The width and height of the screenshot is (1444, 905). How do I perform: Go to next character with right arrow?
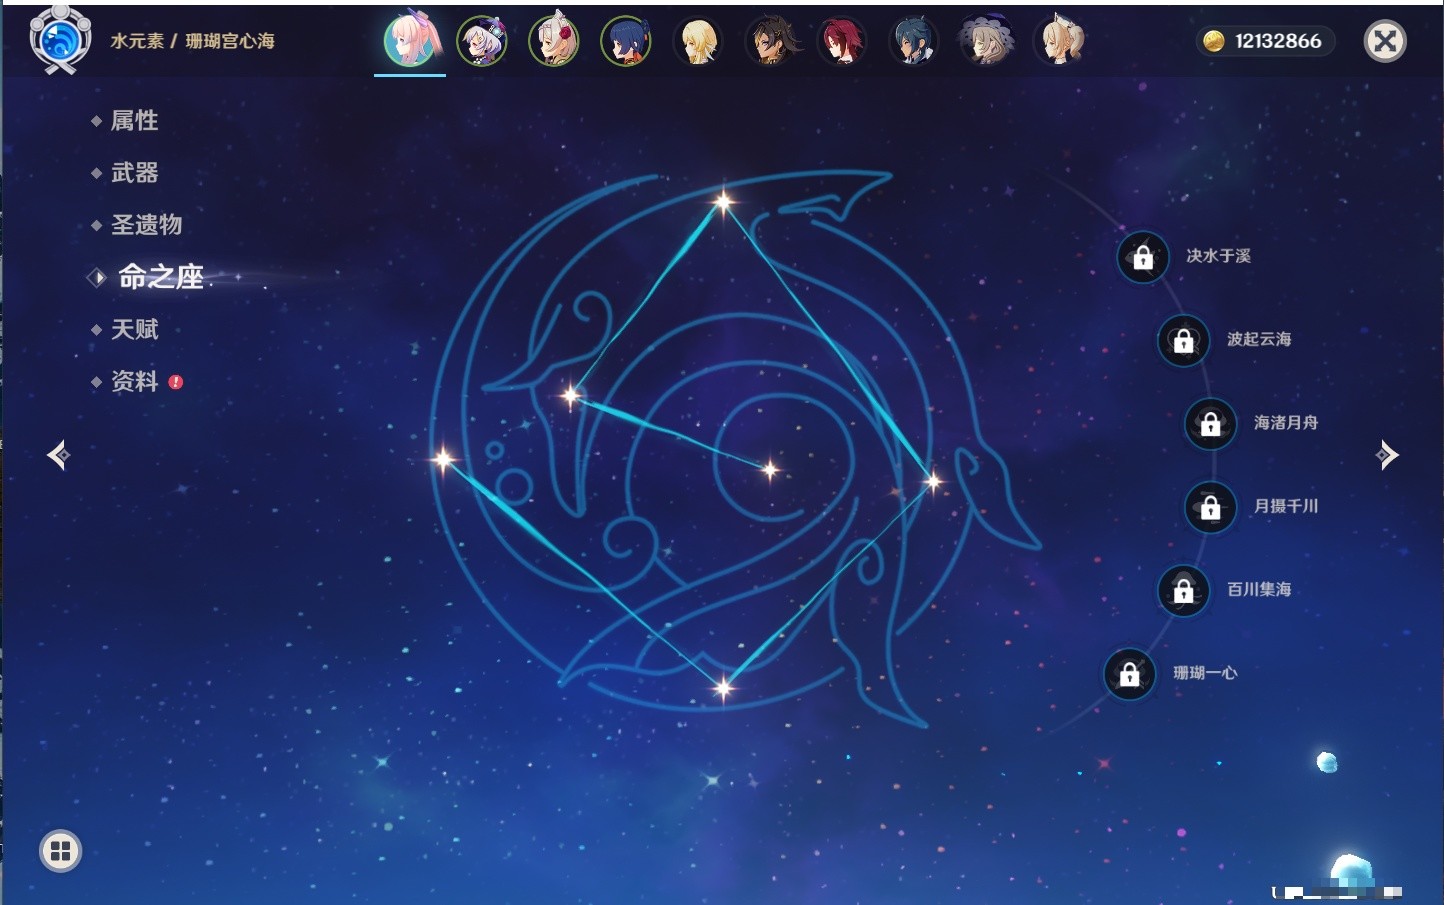1387,455
